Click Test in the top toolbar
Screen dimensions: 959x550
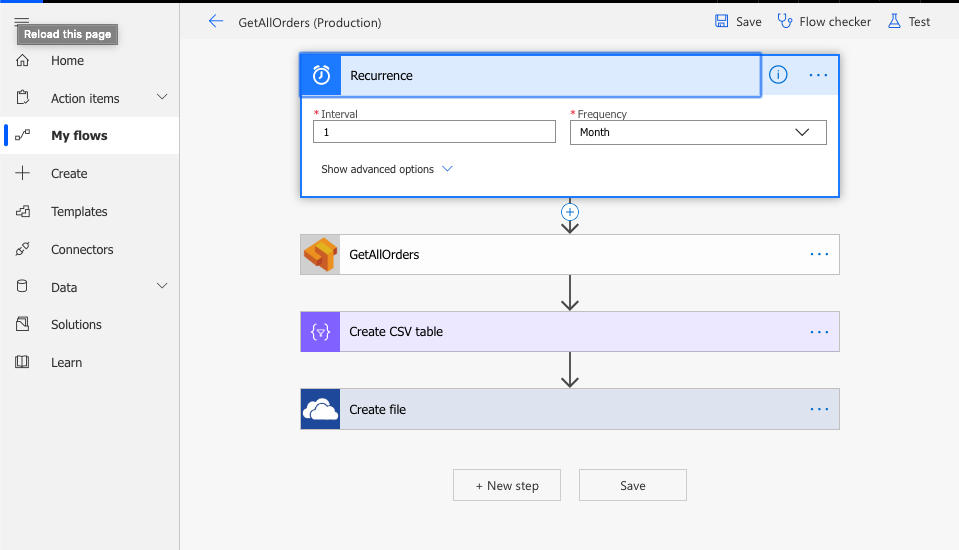tap(909, 21)
